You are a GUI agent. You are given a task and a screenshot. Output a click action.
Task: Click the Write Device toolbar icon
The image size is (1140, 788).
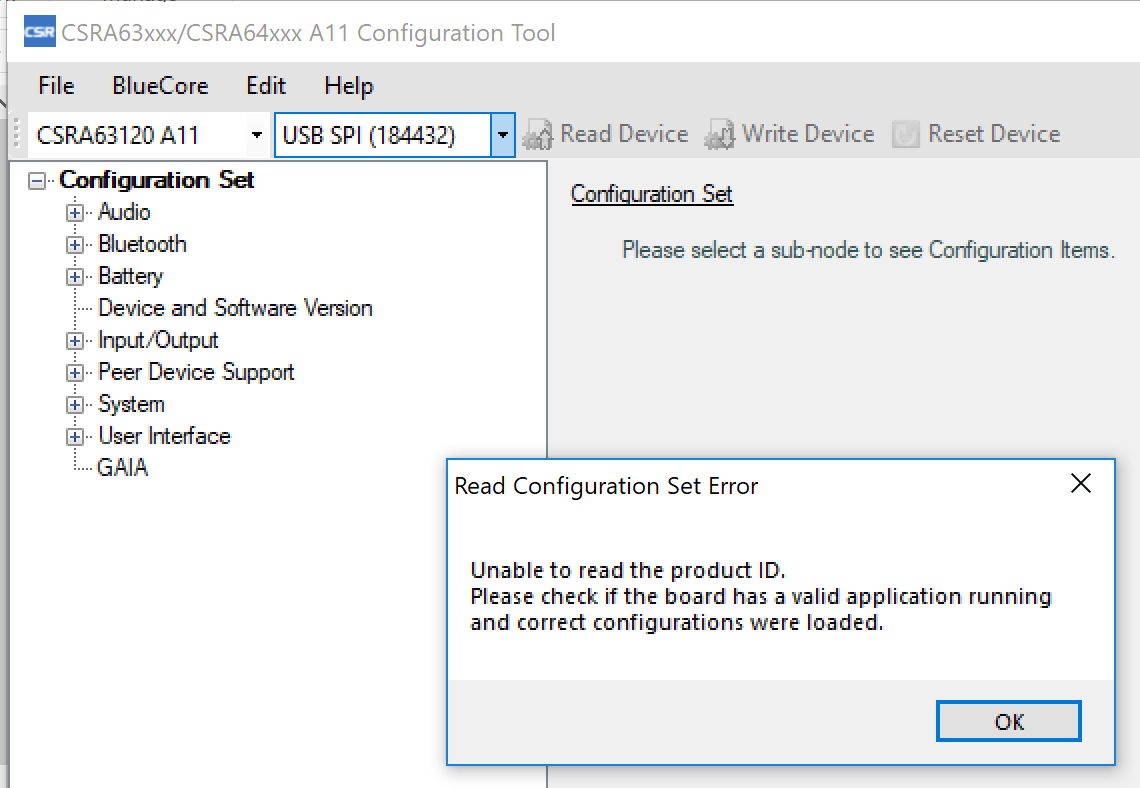pos(720,134)
